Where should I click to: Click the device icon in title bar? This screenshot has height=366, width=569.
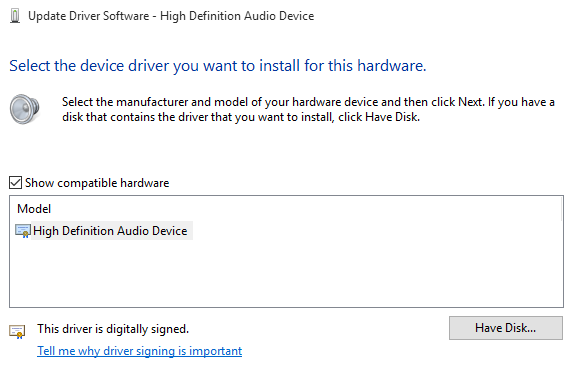click(15, 16)
